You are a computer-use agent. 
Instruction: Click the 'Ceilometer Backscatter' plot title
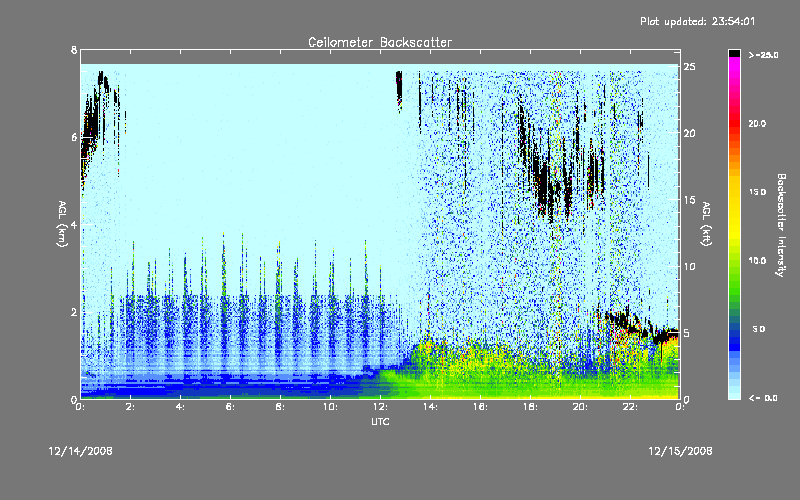pos(380,42)
